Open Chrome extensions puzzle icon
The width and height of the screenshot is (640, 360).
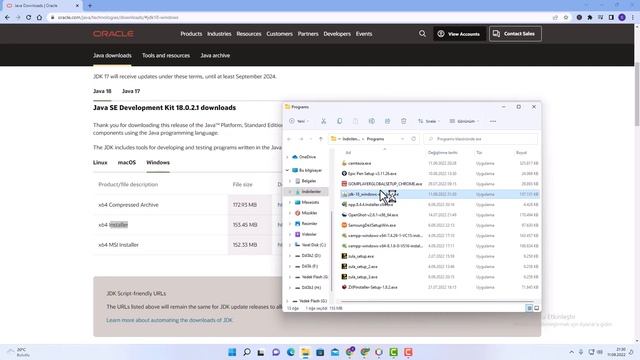pos(590,18)
